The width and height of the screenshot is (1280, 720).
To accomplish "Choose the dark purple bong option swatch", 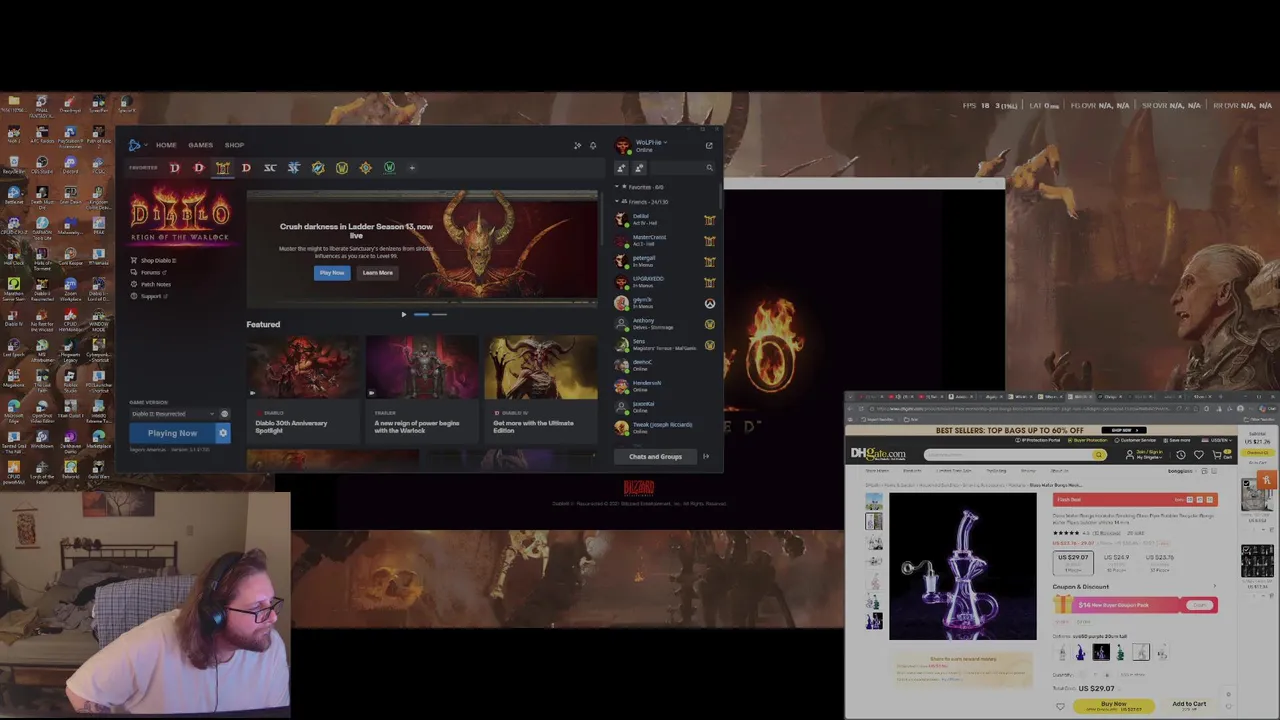I will (x=1100, y=653).
